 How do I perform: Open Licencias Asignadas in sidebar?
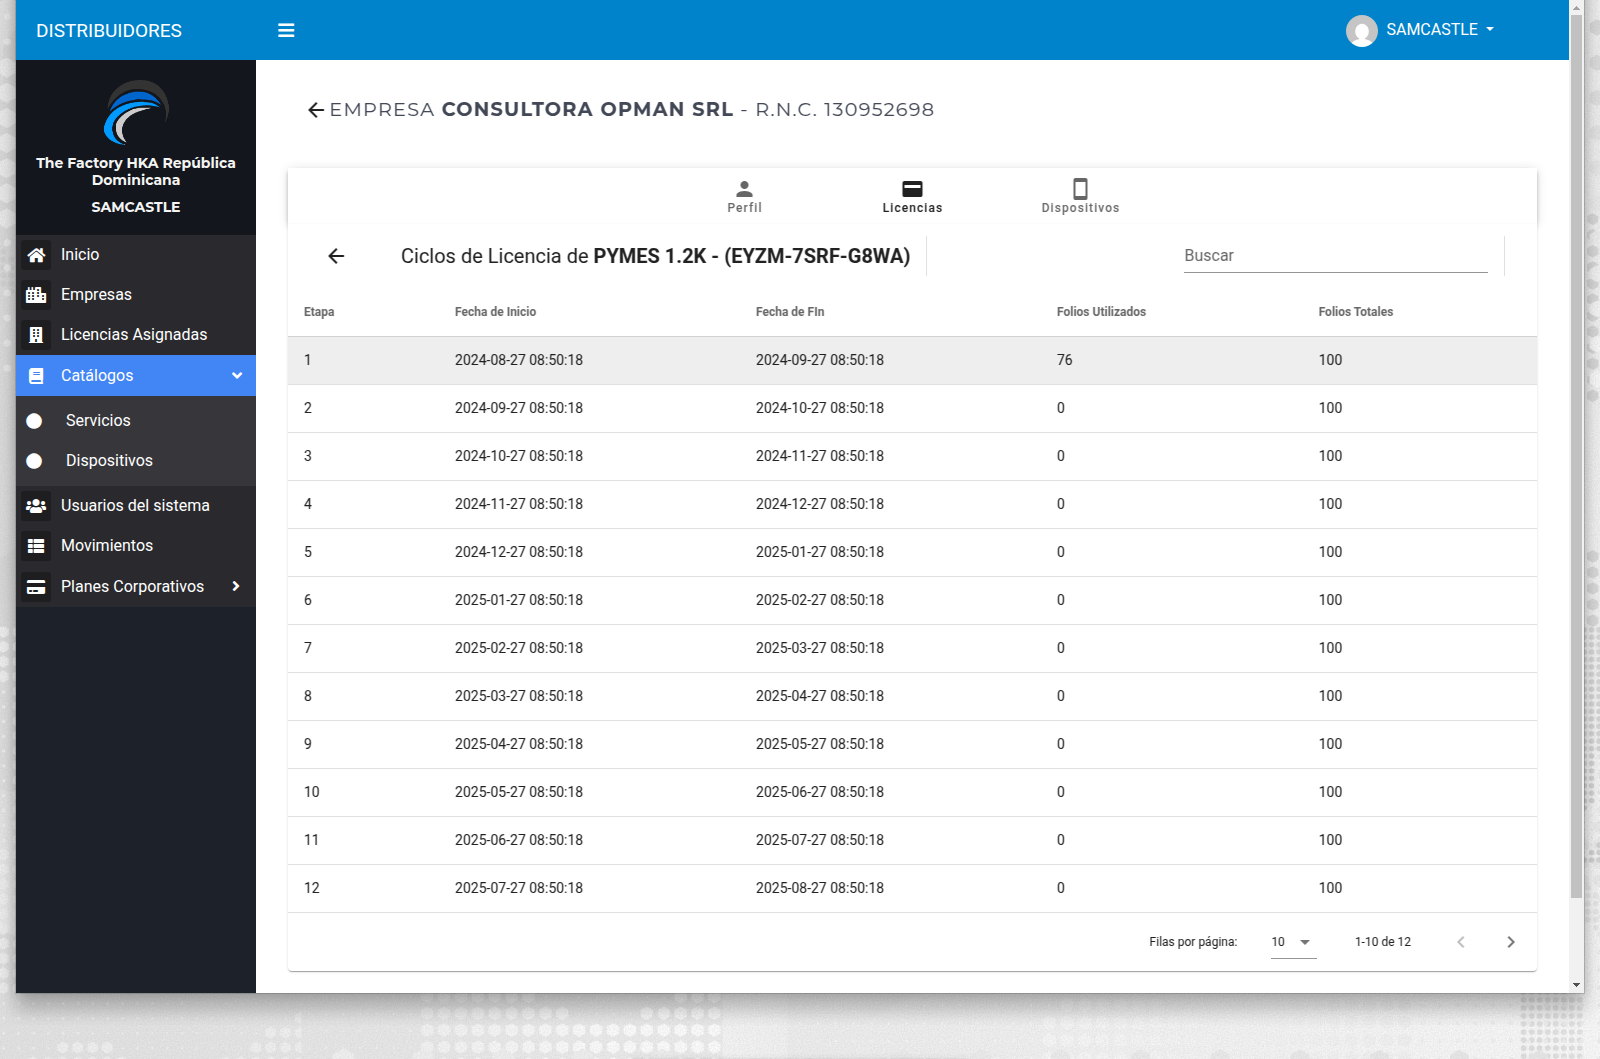coord(136,335)
